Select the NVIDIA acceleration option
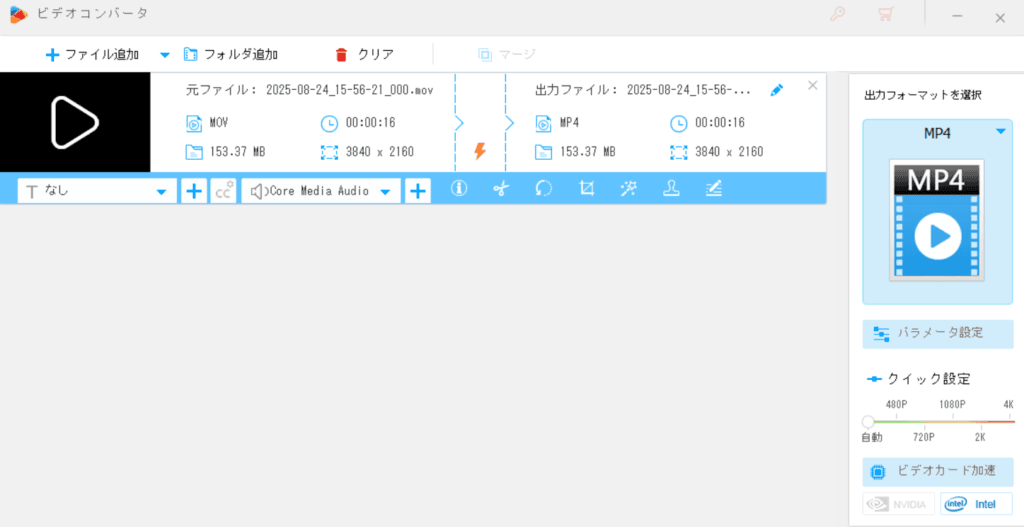 pos(899,504)
